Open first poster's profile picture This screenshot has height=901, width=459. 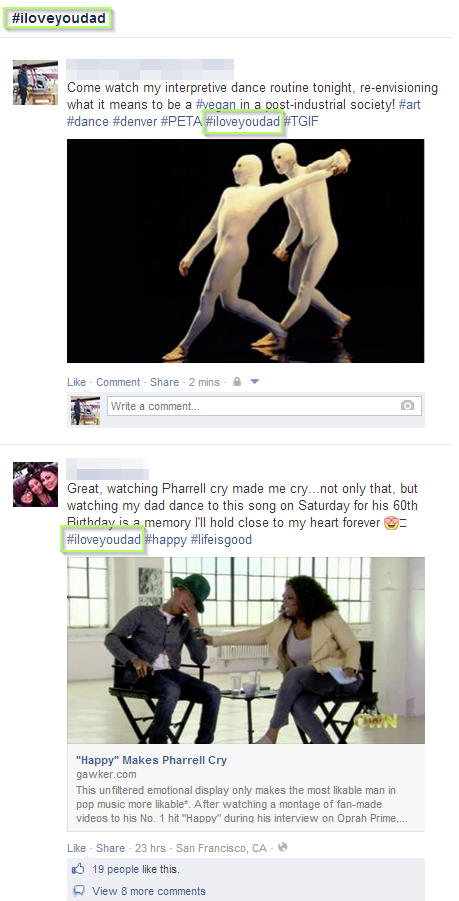click(36, 82)
